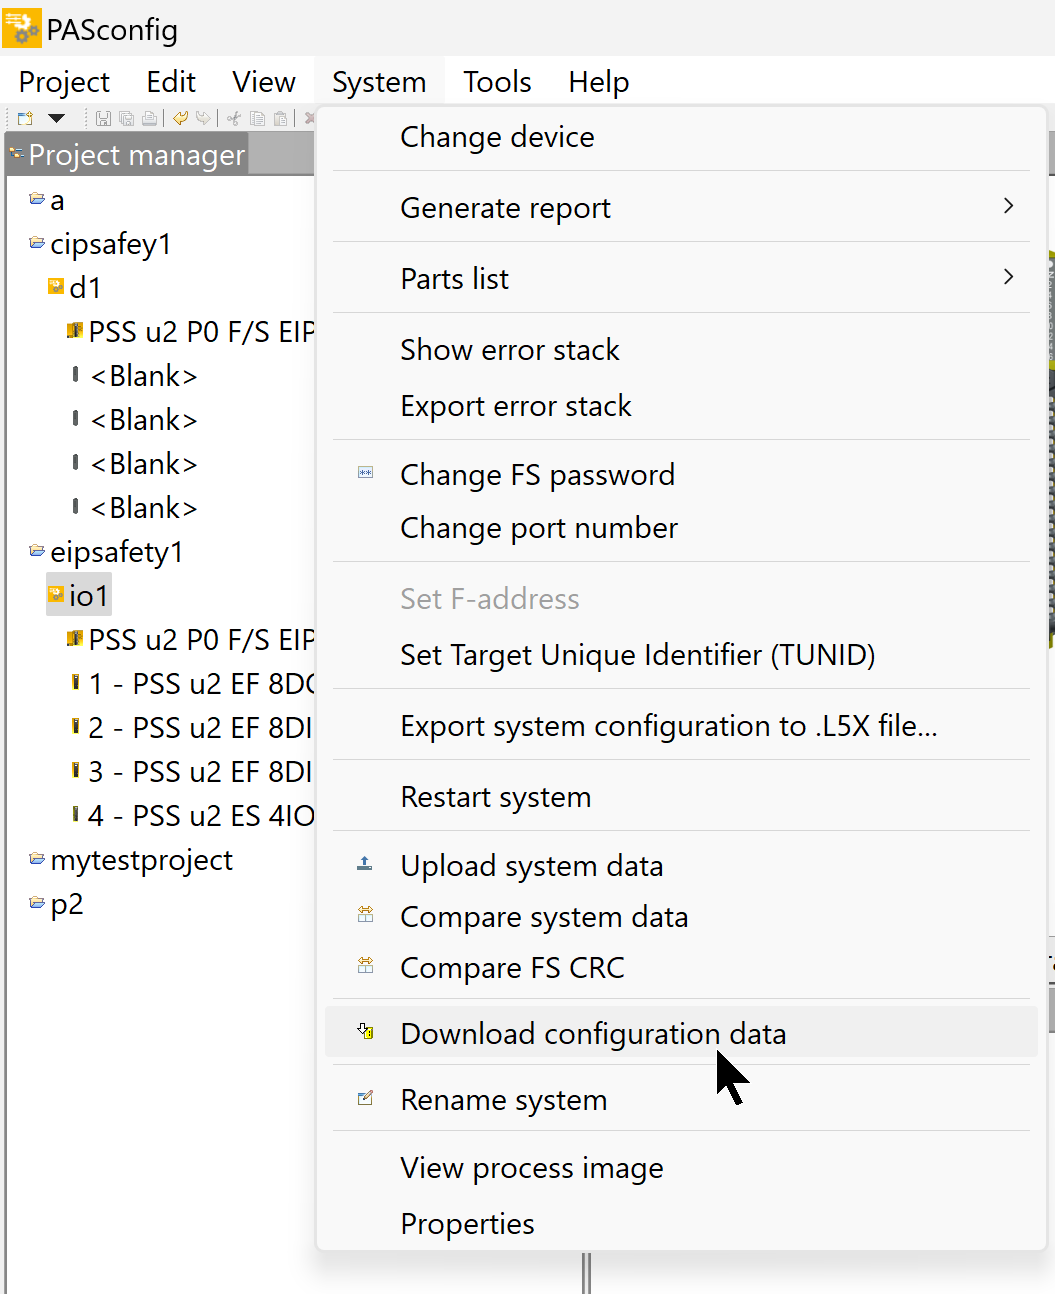Click the cipsafey1 project folder icon
This screenshot has width=1055, height=1294.
[37, 243]
